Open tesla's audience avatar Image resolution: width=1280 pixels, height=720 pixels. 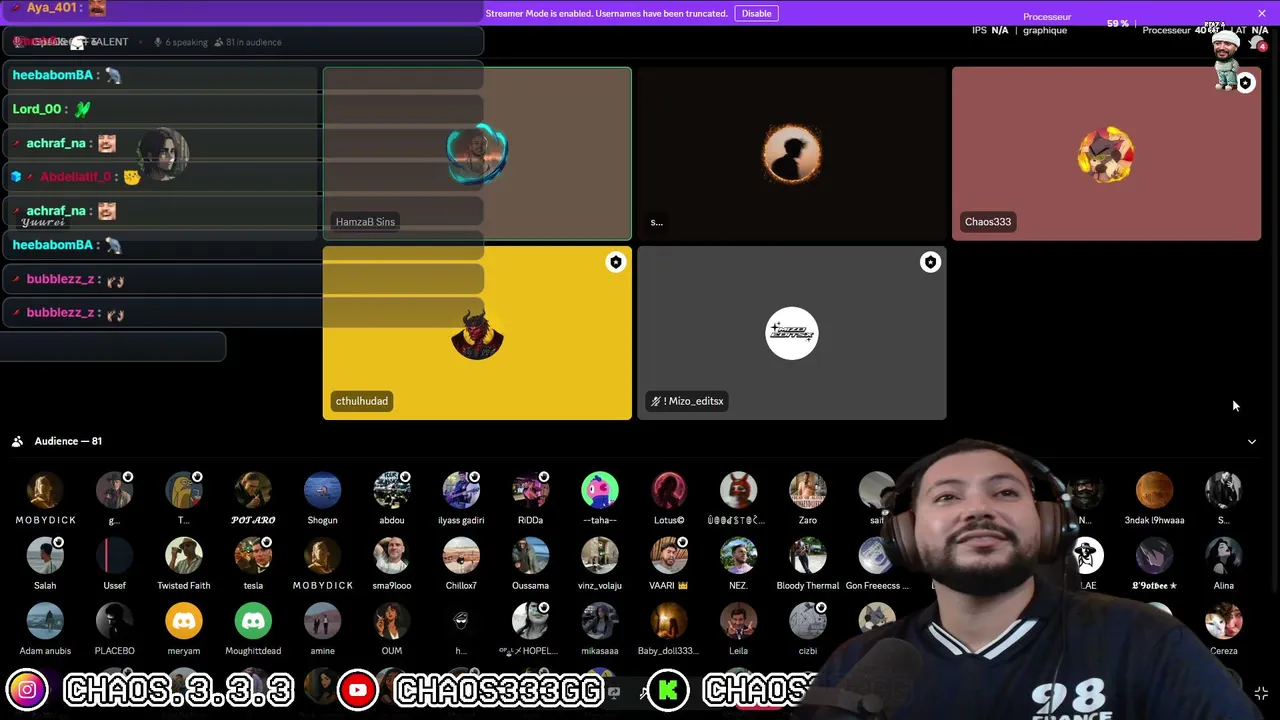click(253, 555)
